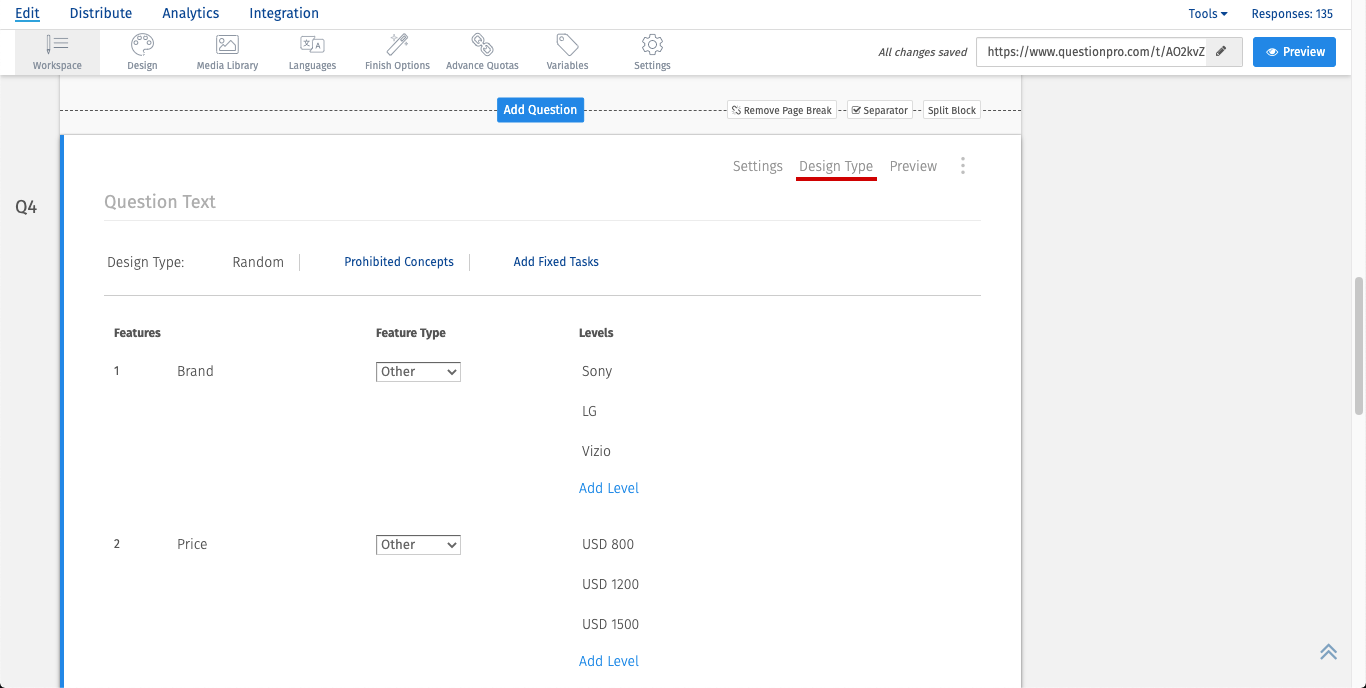Open the Settings gear icon
The image size is (1366, 688).
(x=652, y=45)
